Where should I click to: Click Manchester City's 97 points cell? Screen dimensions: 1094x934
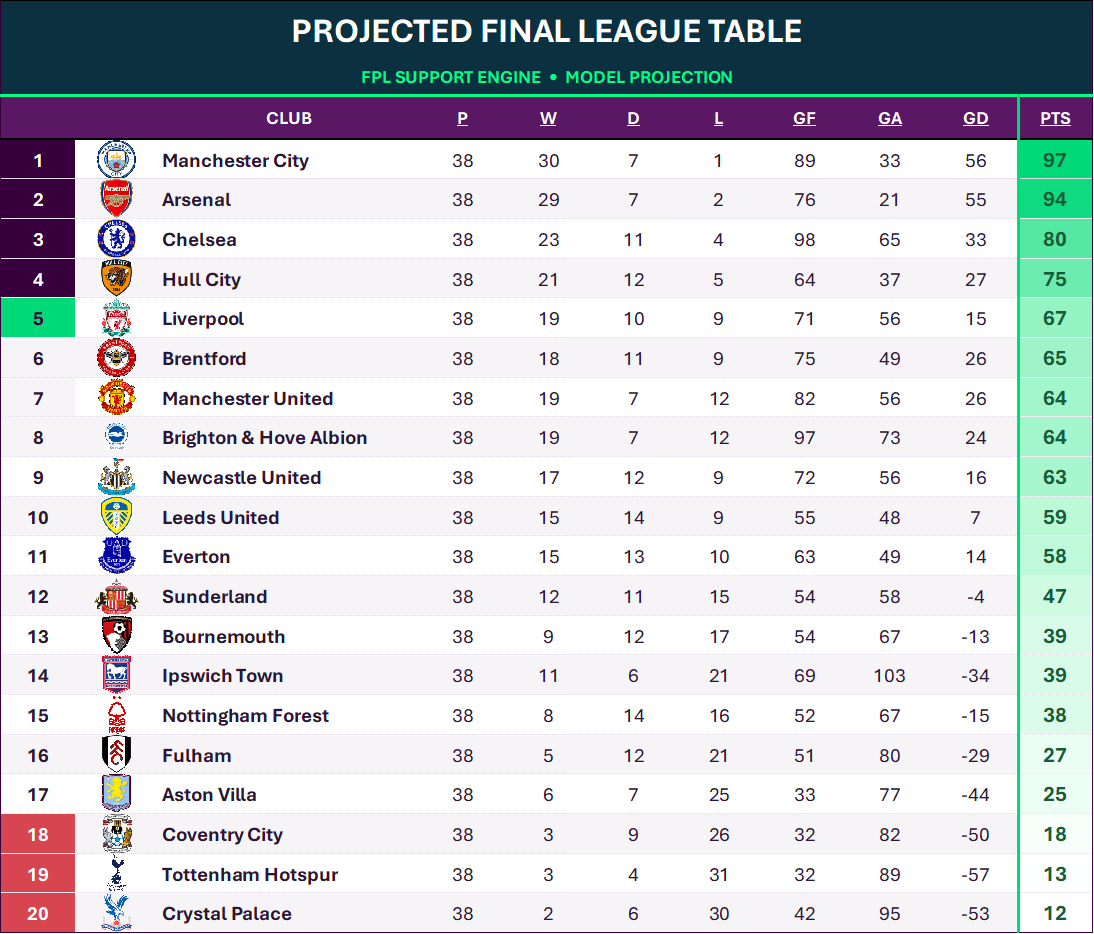coord(1055,160)
